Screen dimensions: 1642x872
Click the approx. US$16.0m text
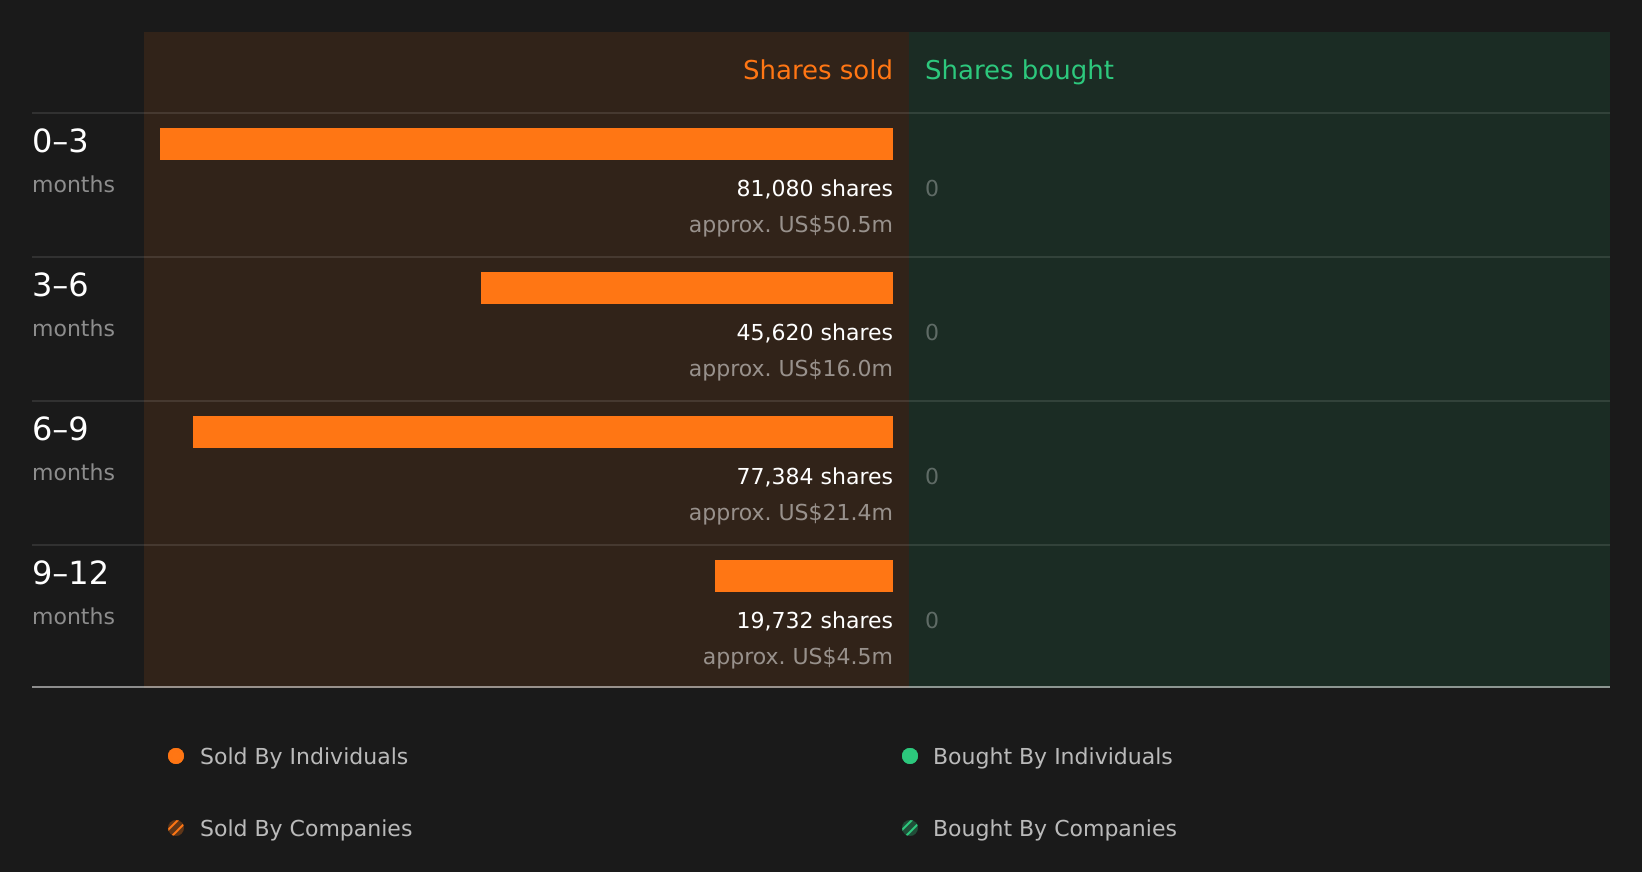point(790,369)
